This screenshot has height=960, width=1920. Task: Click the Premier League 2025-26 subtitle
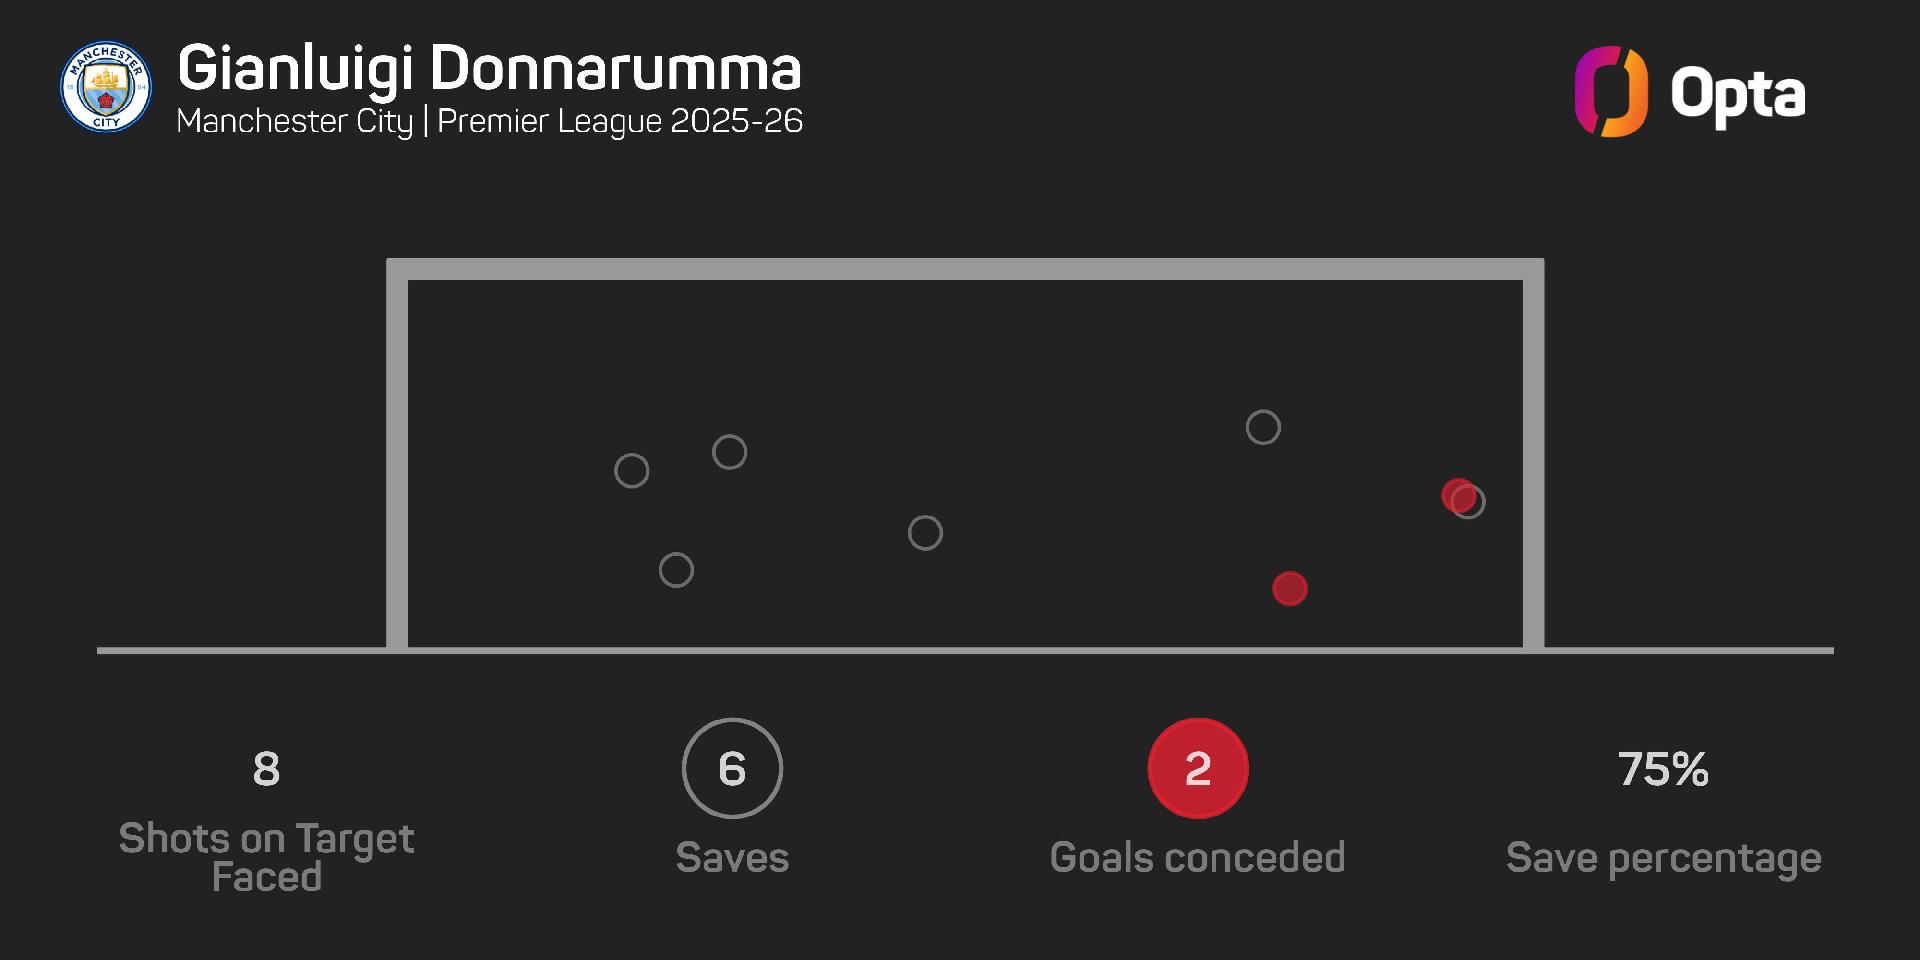coord(620,121)
